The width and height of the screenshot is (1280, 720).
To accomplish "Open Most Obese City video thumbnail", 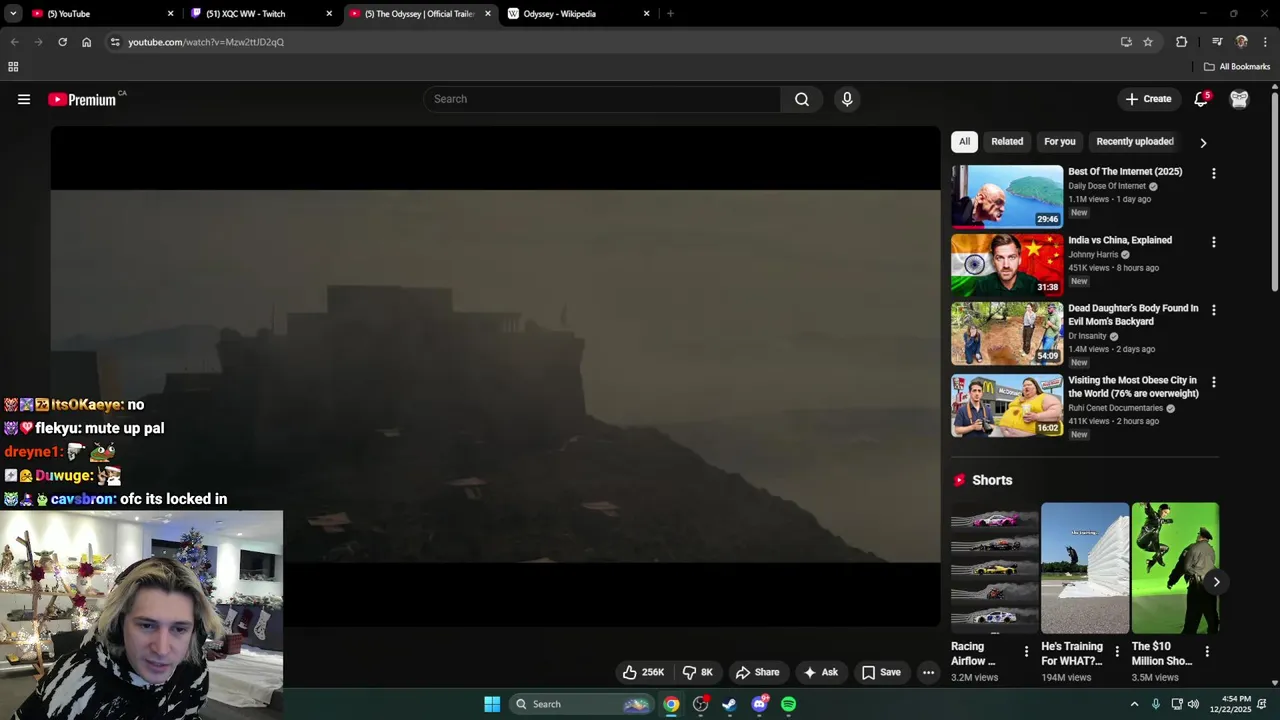I will coord(1007,406).
